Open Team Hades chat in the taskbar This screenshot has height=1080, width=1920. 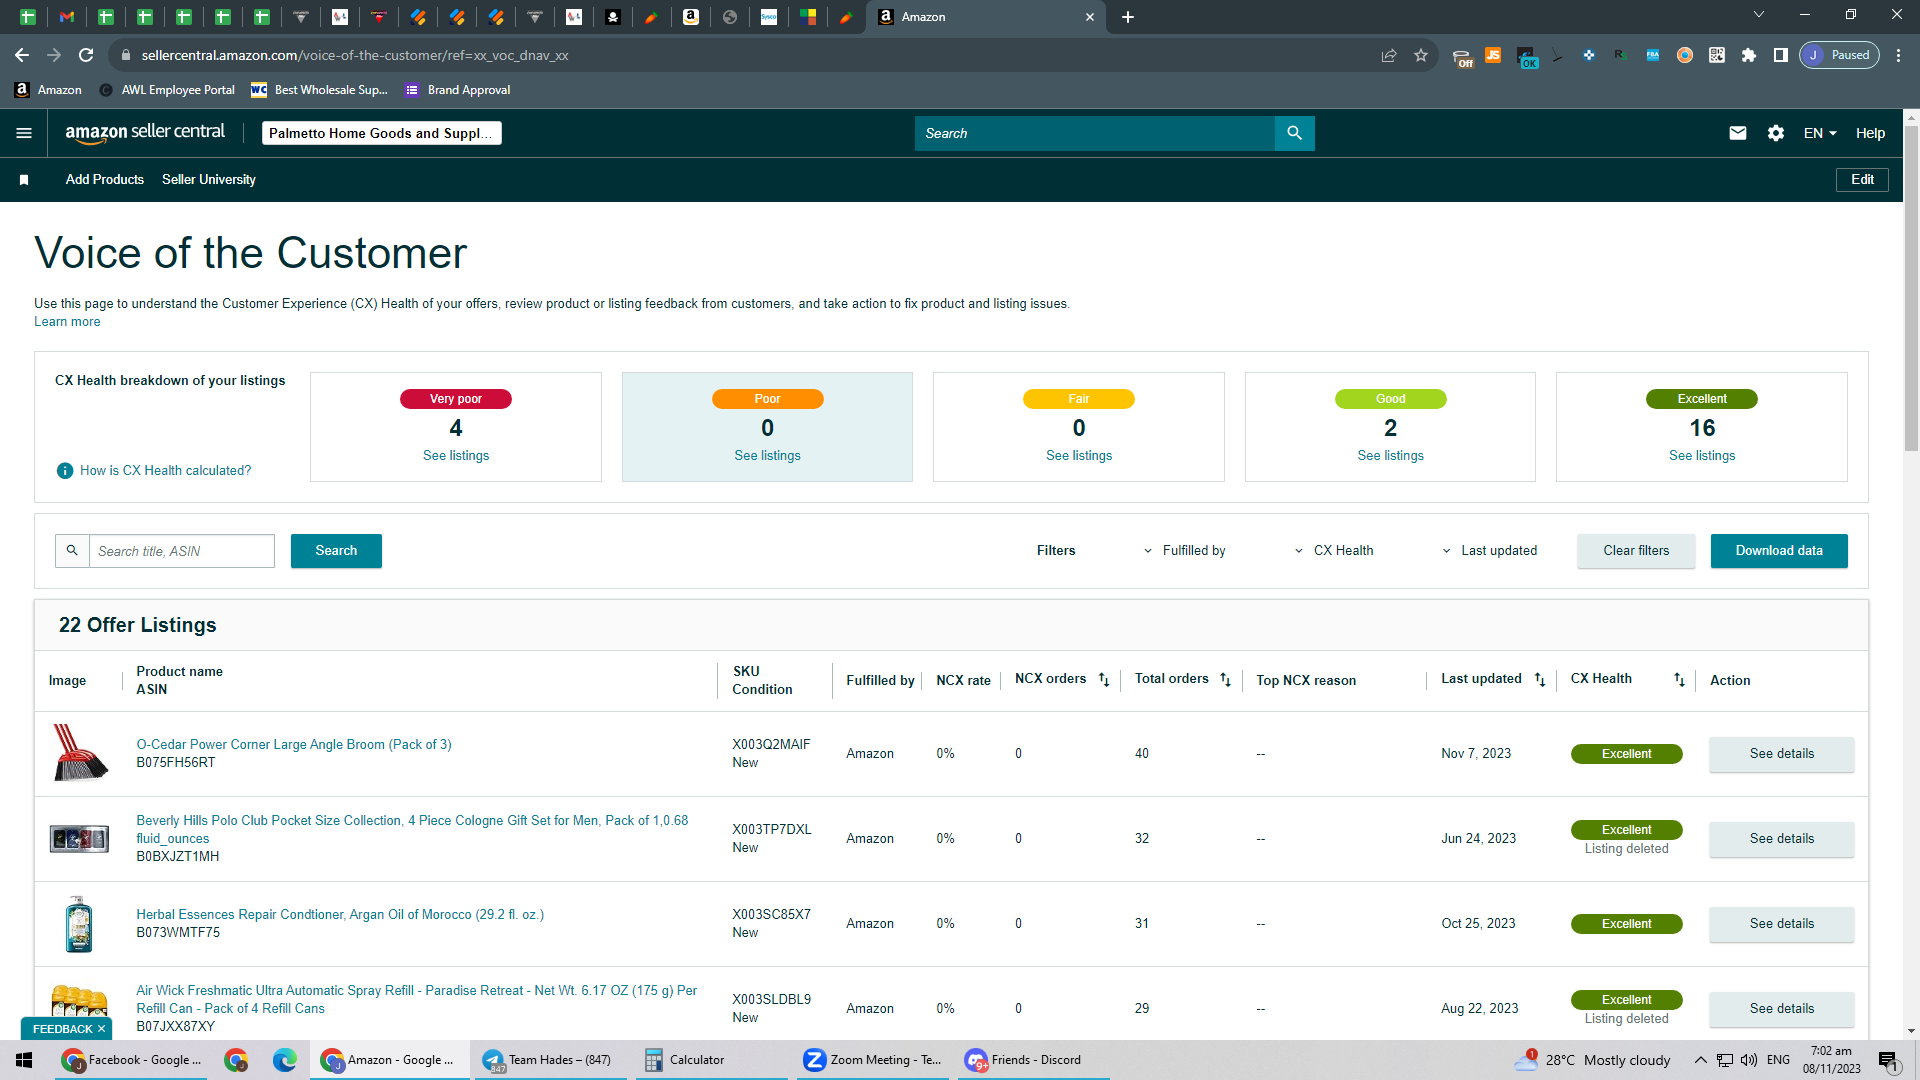(x=548, y=1060)
